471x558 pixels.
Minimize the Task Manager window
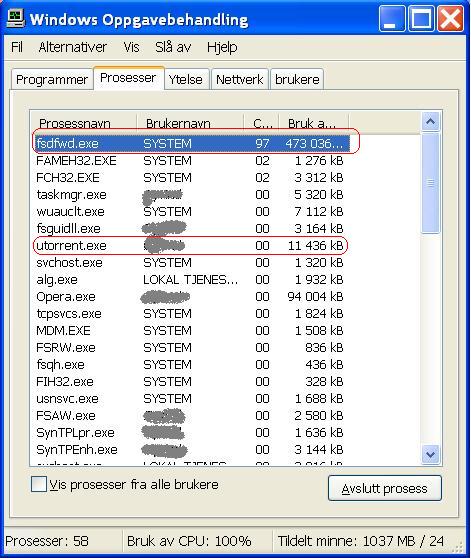tap(391, 19)
